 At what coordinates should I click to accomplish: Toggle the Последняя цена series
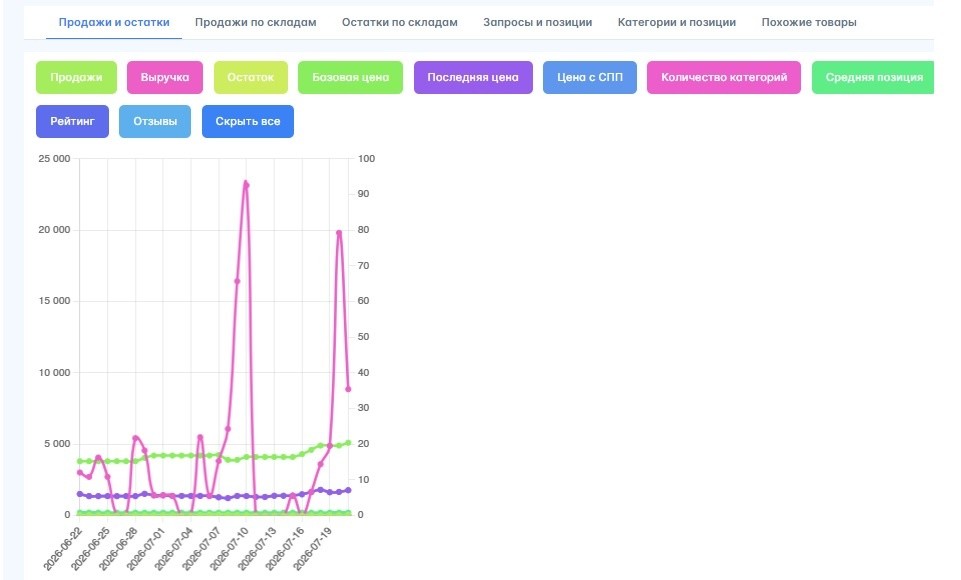473,77
